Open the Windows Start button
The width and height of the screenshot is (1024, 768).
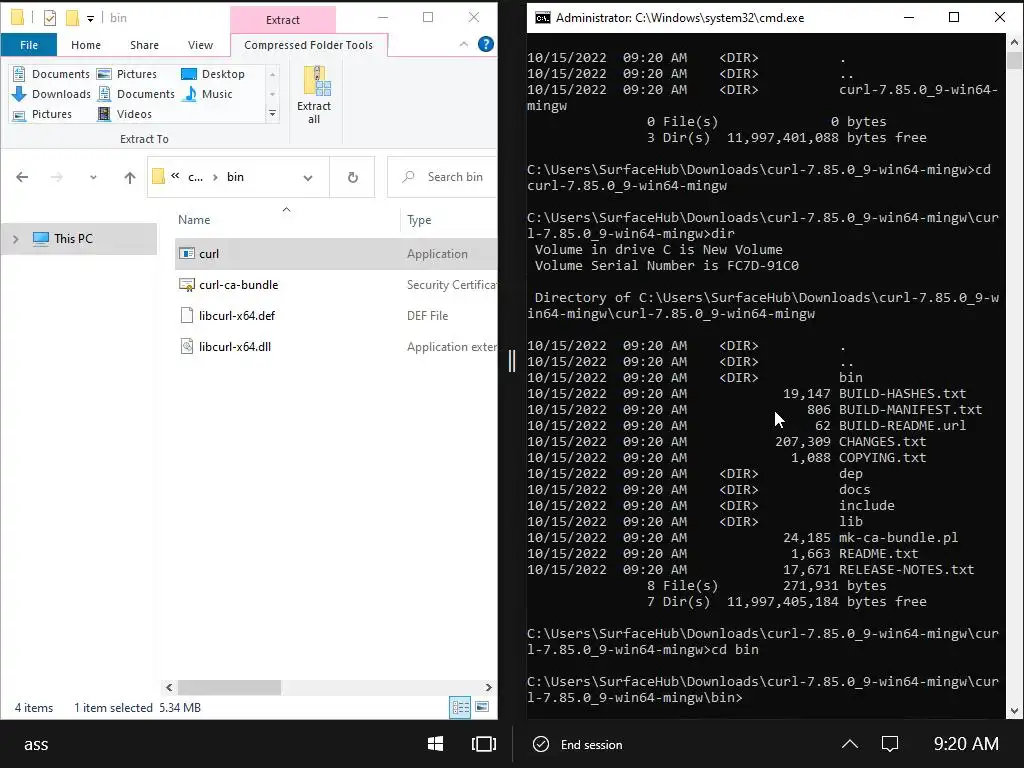pyautogui.click(x=435, y=744)
